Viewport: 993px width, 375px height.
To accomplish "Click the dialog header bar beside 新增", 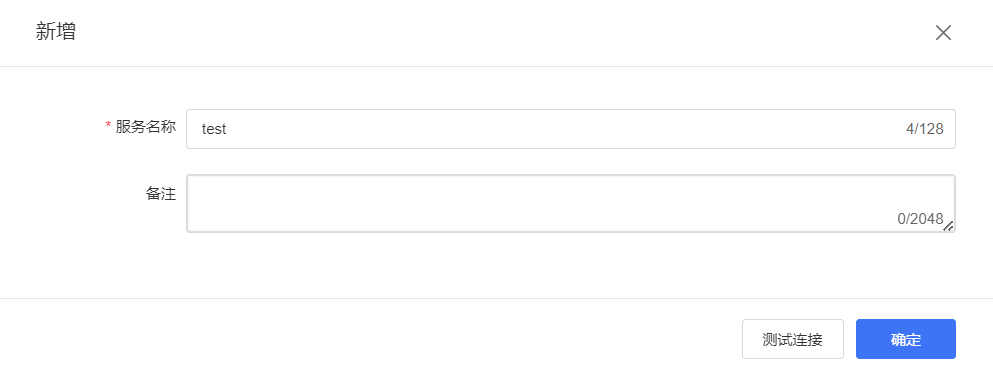I will [496, 33].
